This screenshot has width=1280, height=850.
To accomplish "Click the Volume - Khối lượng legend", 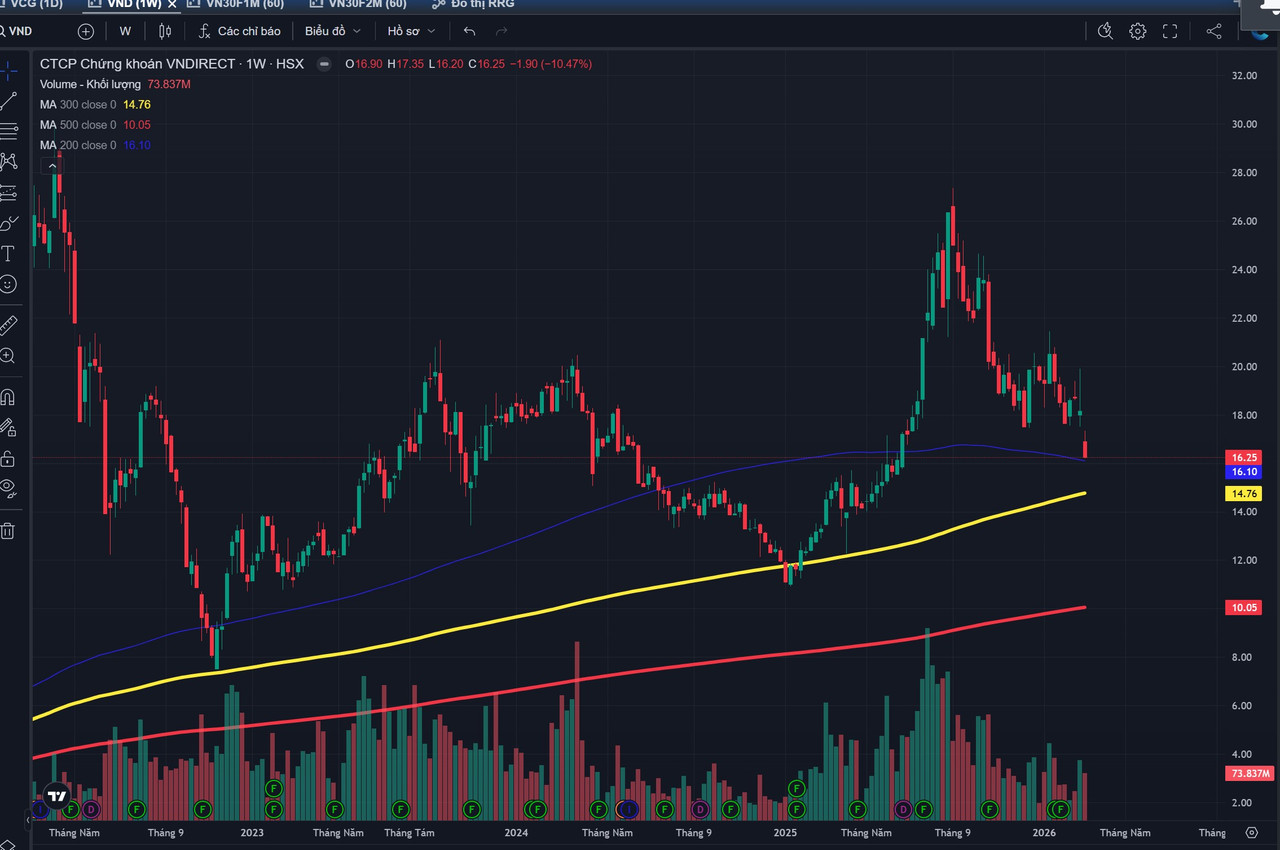I will [91, 84].
